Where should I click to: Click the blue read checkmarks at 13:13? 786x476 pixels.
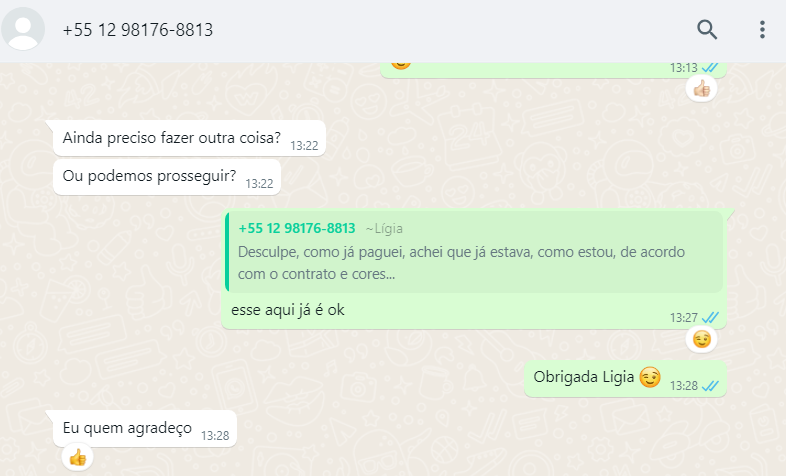pos(710,67)
